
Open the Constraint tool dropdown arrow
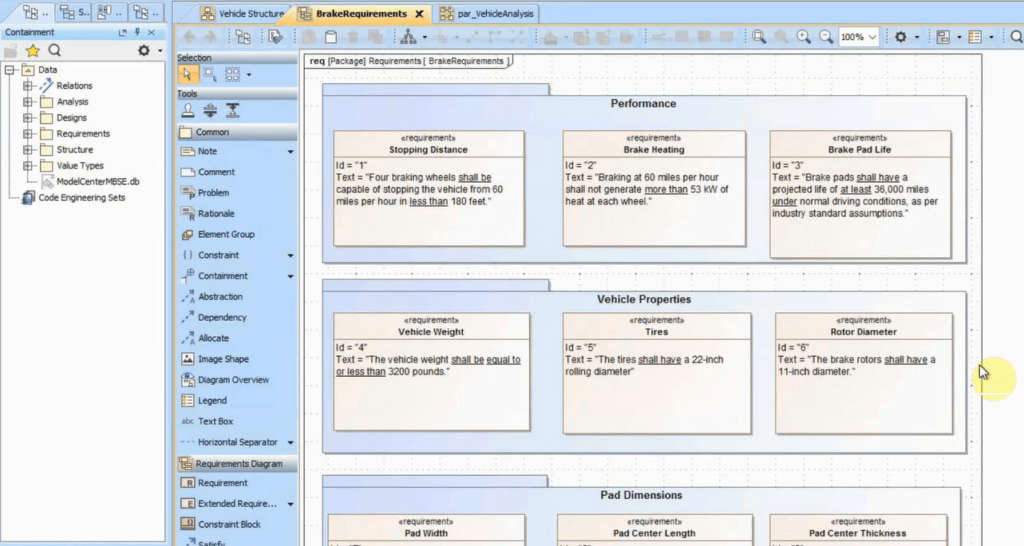291,255
